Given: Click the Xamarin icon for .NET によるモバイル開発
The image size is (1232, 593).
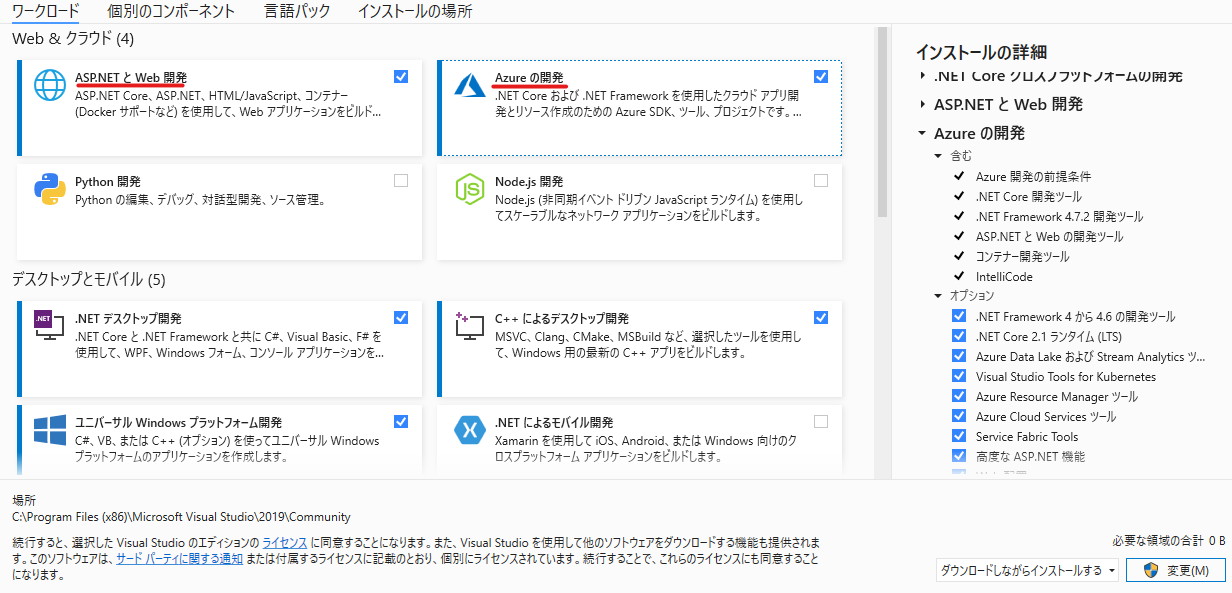Looking at the screenshot, I should [470, 430].
